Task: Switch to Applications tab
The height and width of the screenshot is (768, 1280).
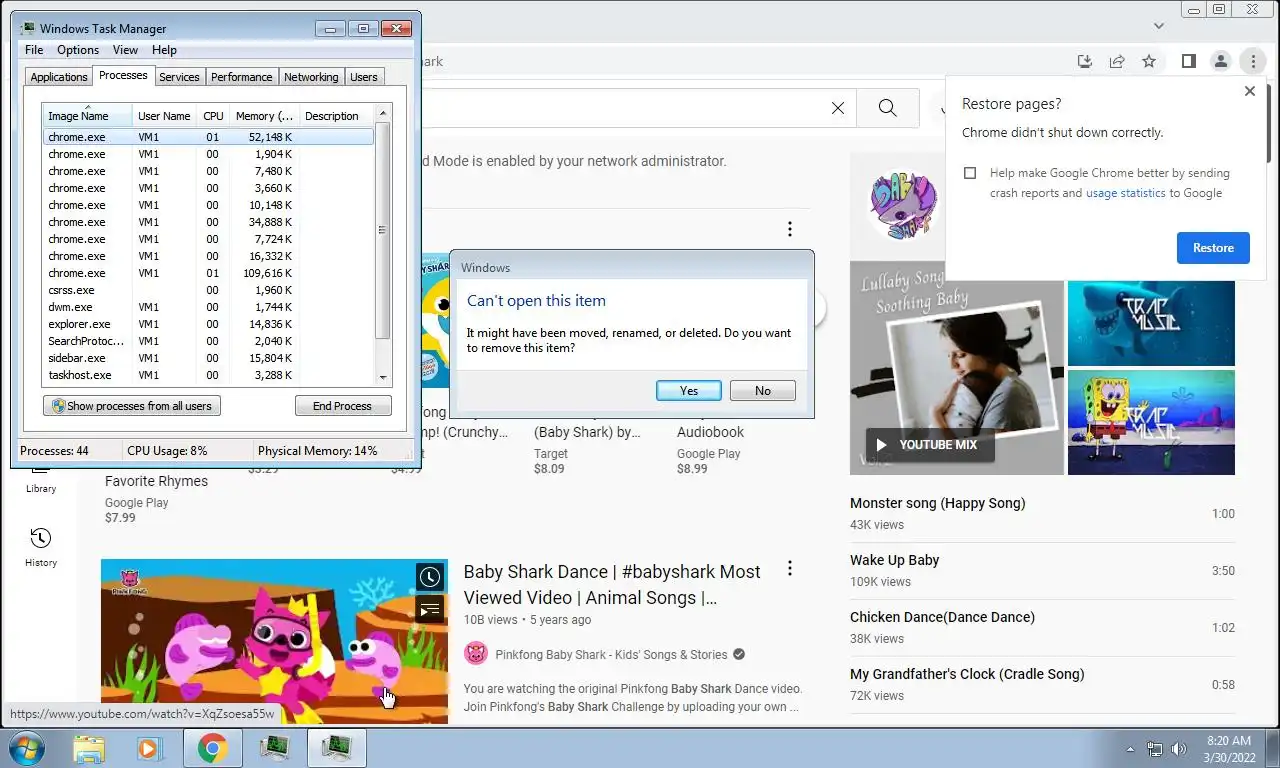Action: click(59, 77)
